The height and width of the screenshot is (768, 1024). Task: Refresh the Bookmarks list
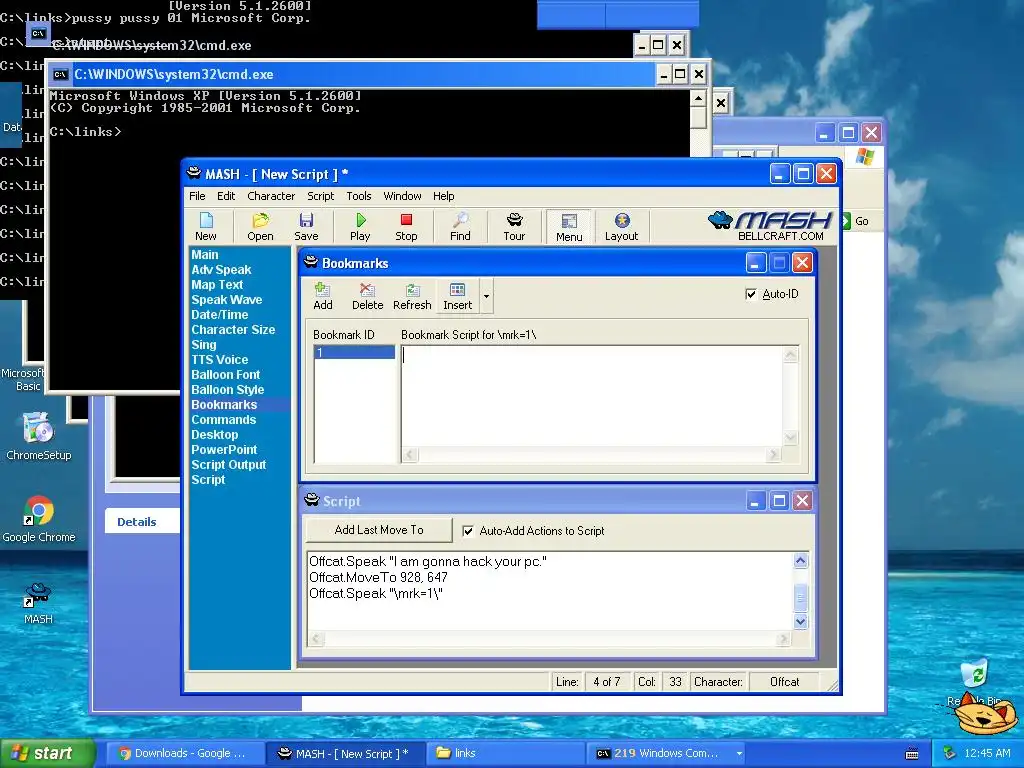click(x=412, y=296)
